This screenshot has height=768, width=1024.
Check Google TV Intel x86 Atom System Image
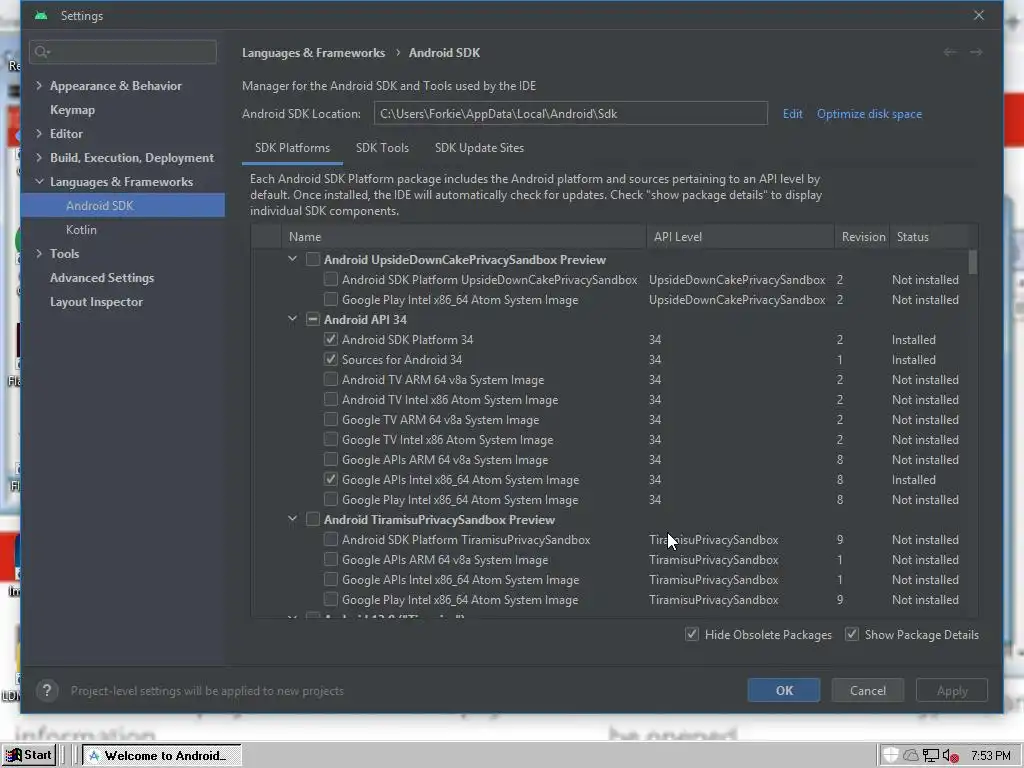[330, 440]
